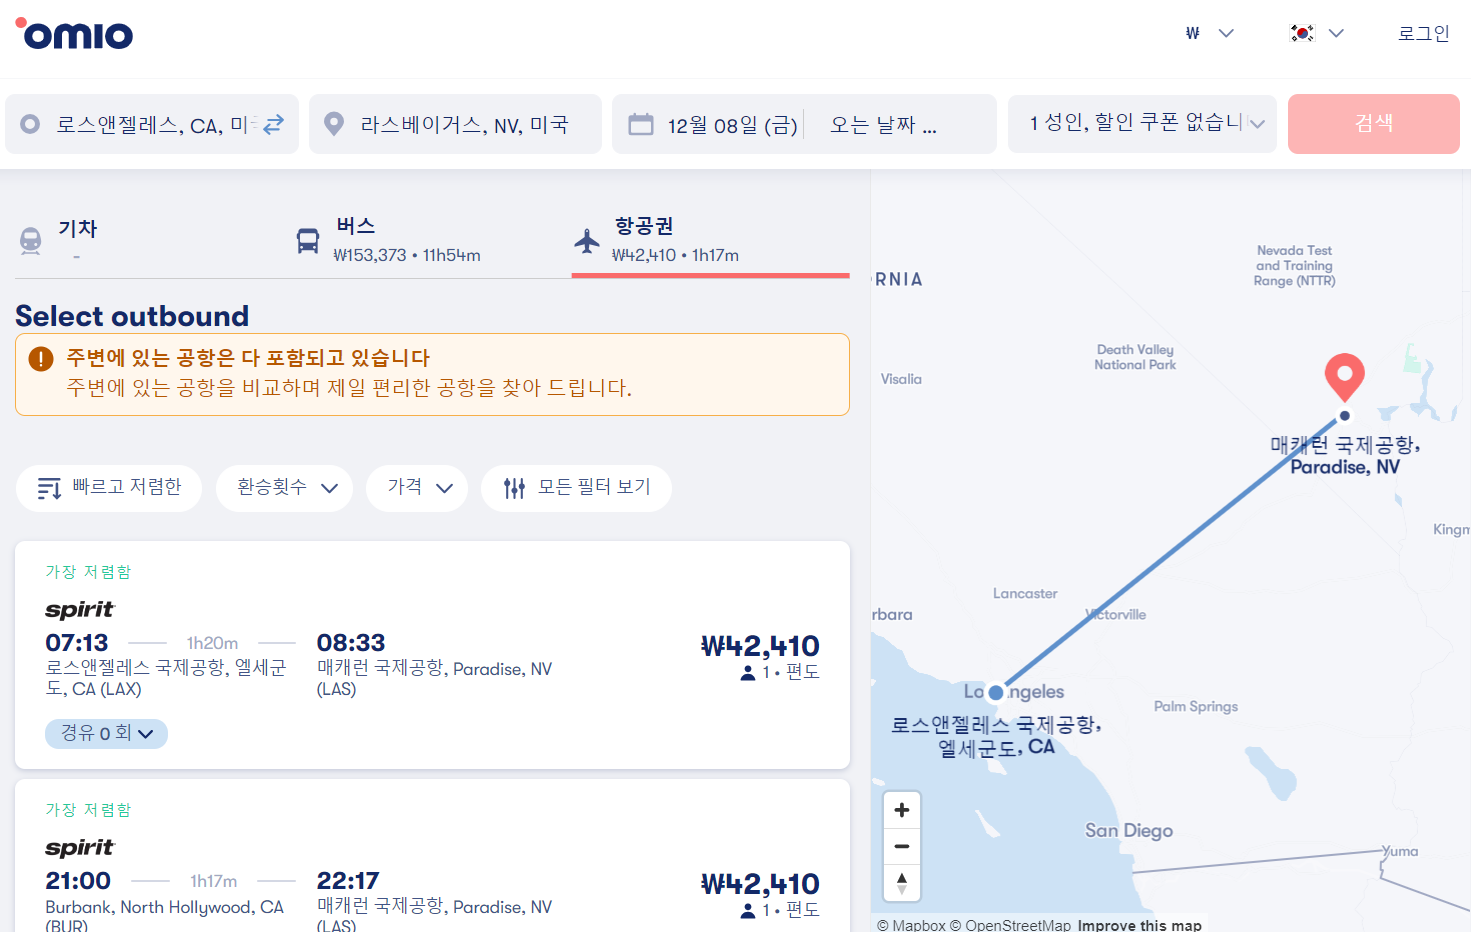Click San Diego label on map
Viewport: 1471px width, 932px height.
(x=1129, y=830)
